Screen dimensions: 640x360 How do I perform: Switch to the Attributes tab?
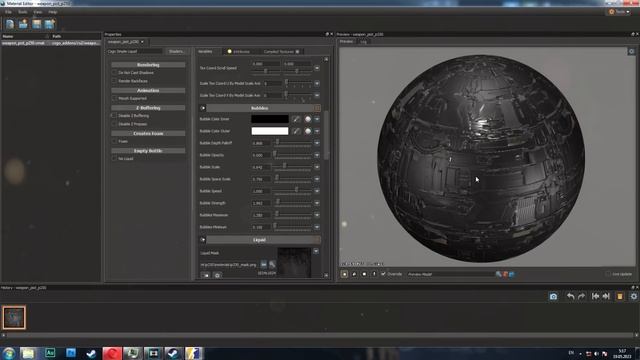coord(239,51)
